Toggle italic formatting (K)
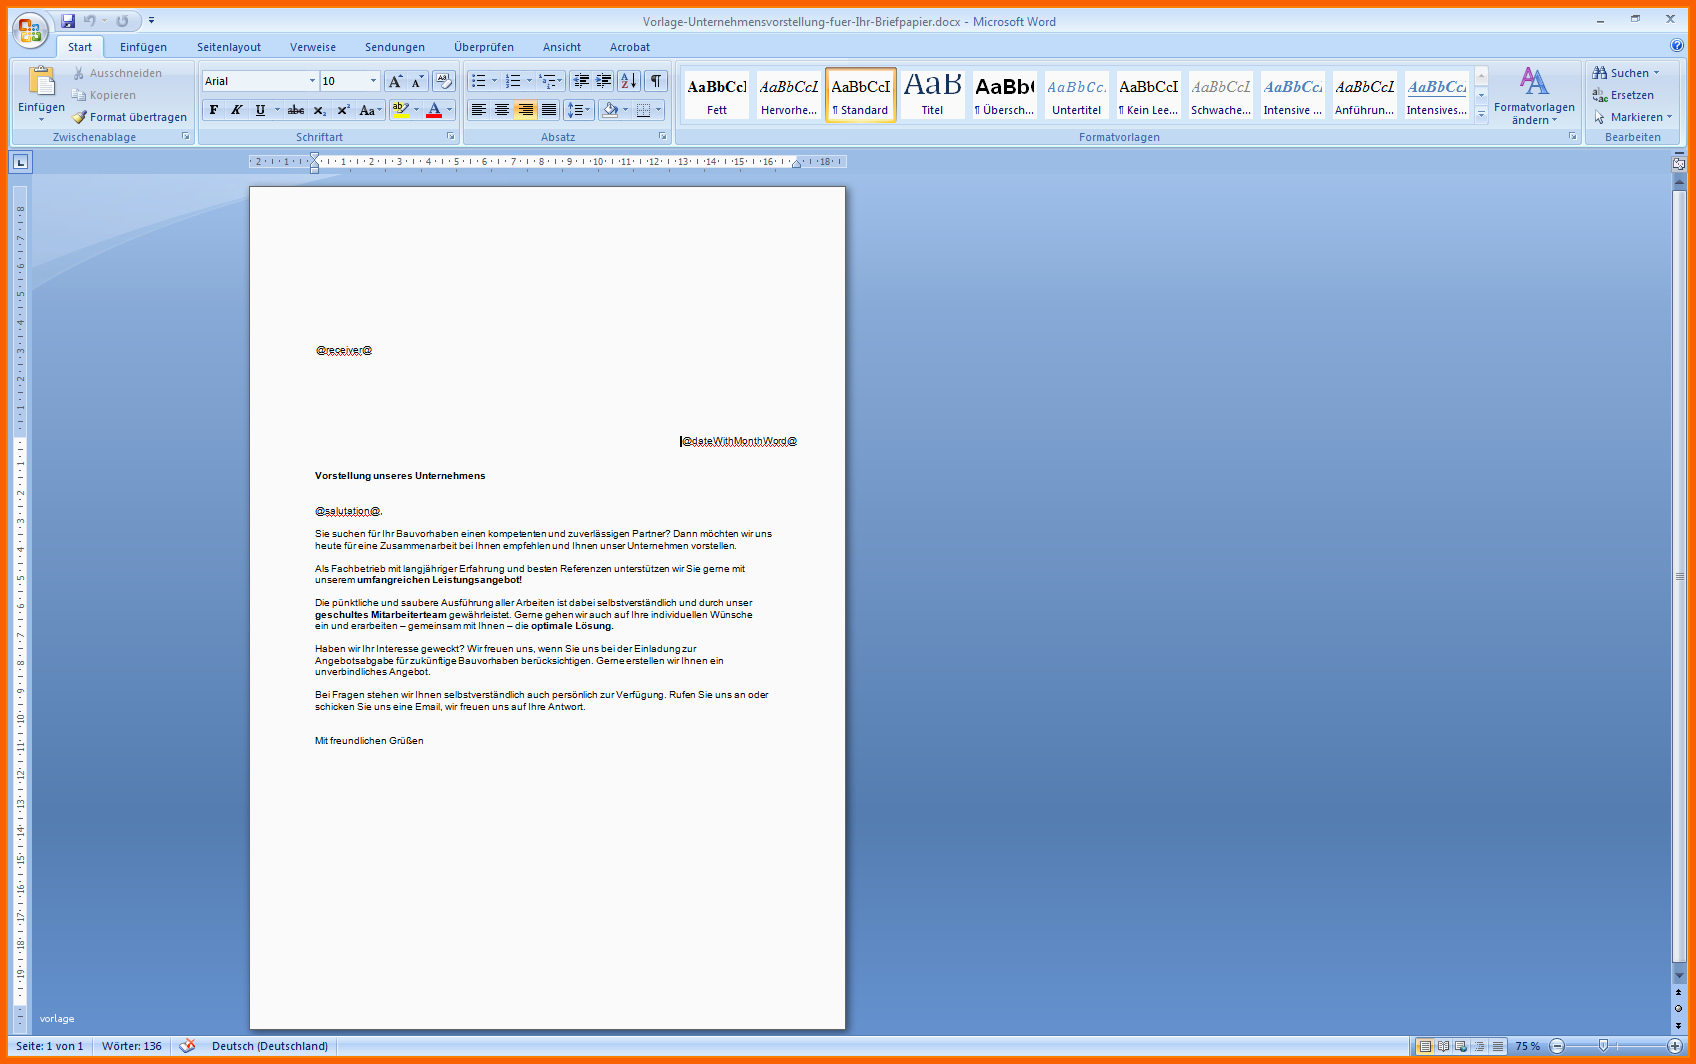The image size is (1696, 1064). (x=236, y=110)
